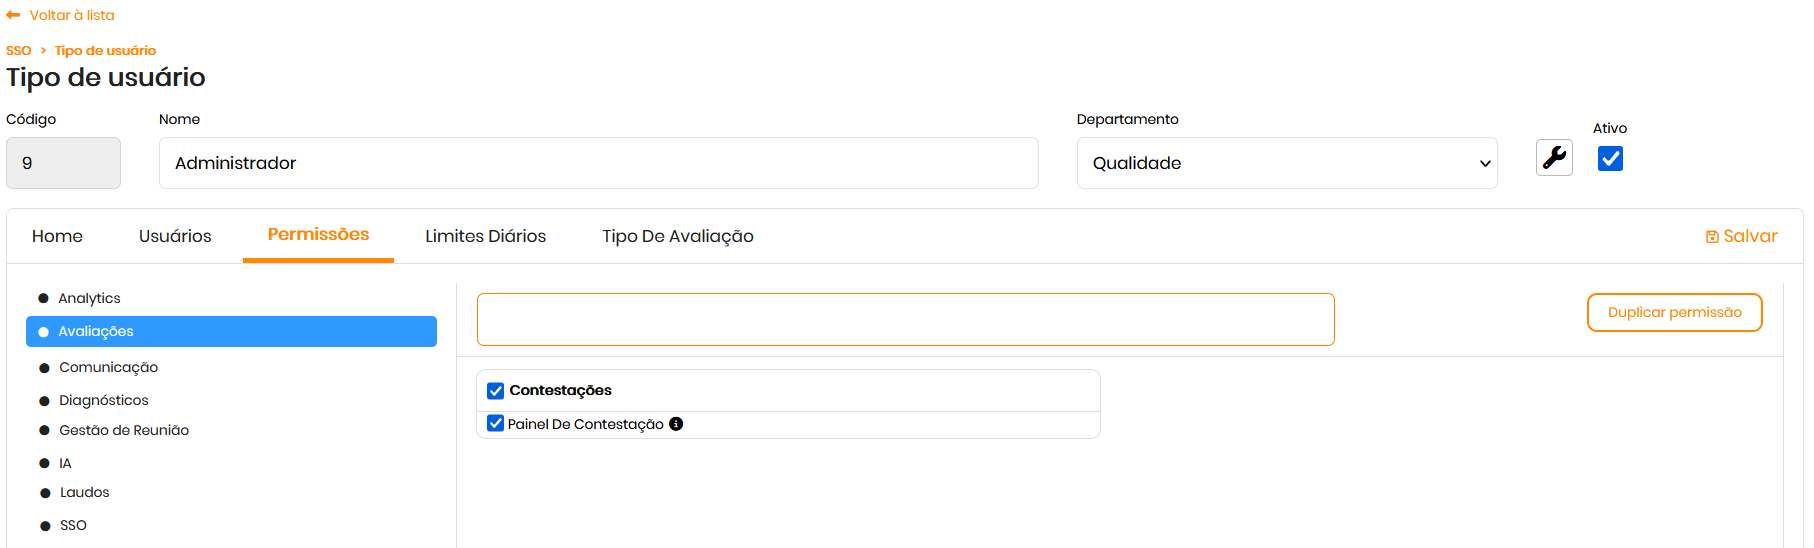Click the save icon beside Salvar

click(x=1712, y=237)
